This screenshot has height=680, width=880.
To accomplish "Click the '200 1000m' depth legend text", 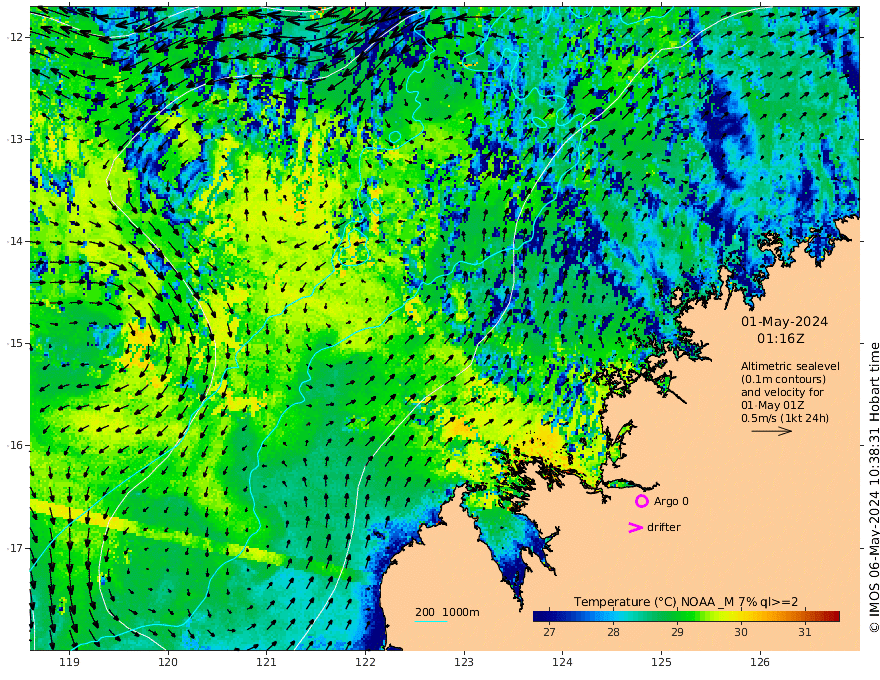I will (x=447, y=612).
